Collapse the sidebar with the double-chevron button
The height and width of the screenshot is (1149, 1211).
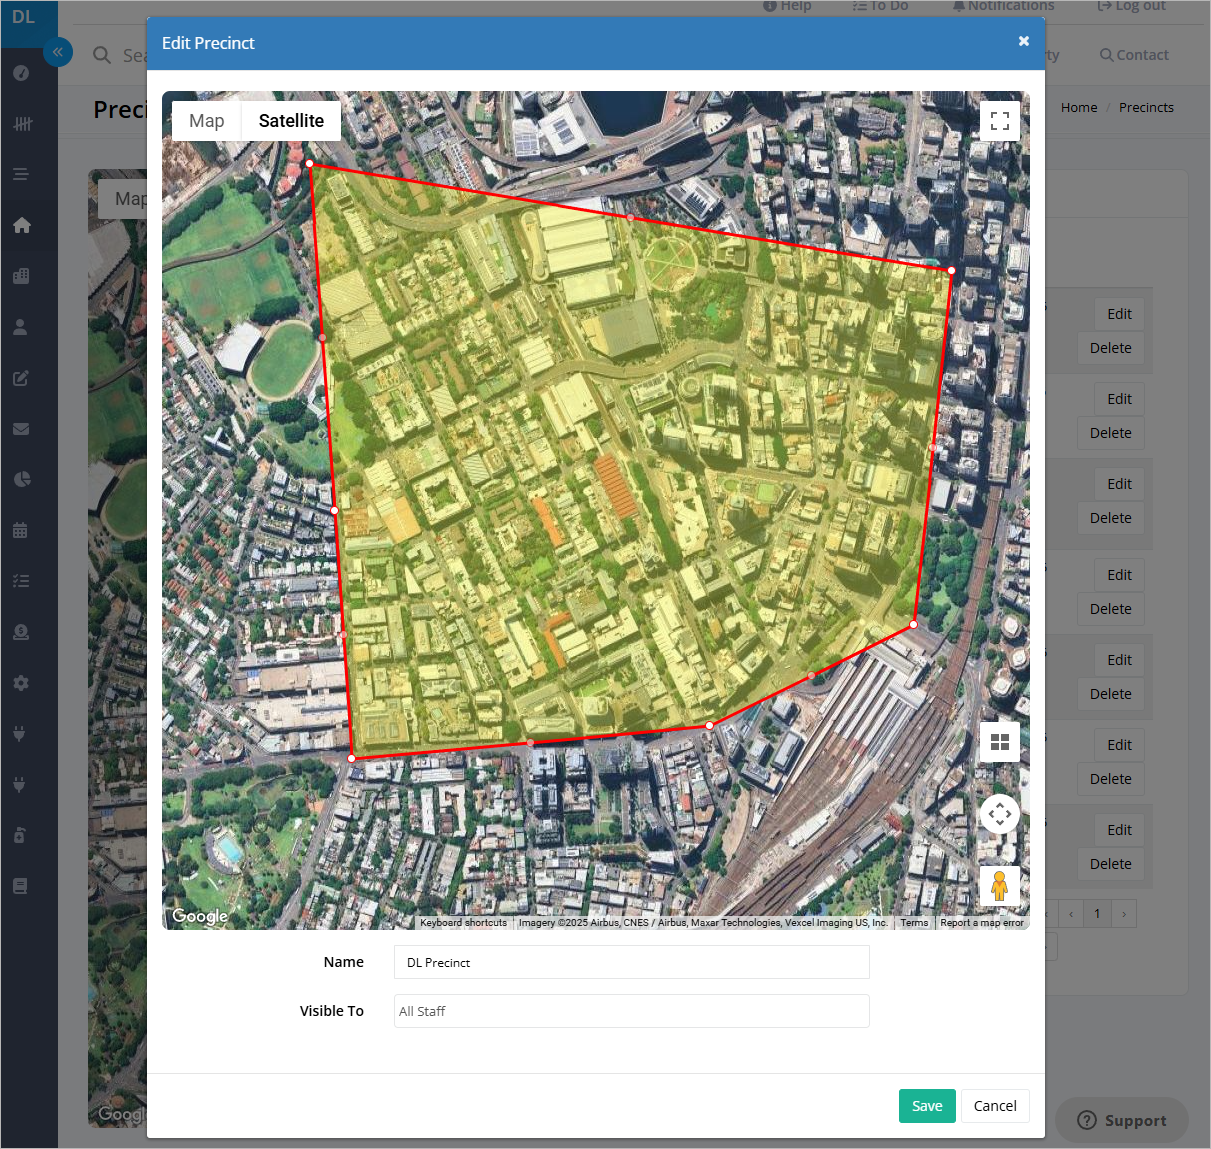tap(58, 52)
